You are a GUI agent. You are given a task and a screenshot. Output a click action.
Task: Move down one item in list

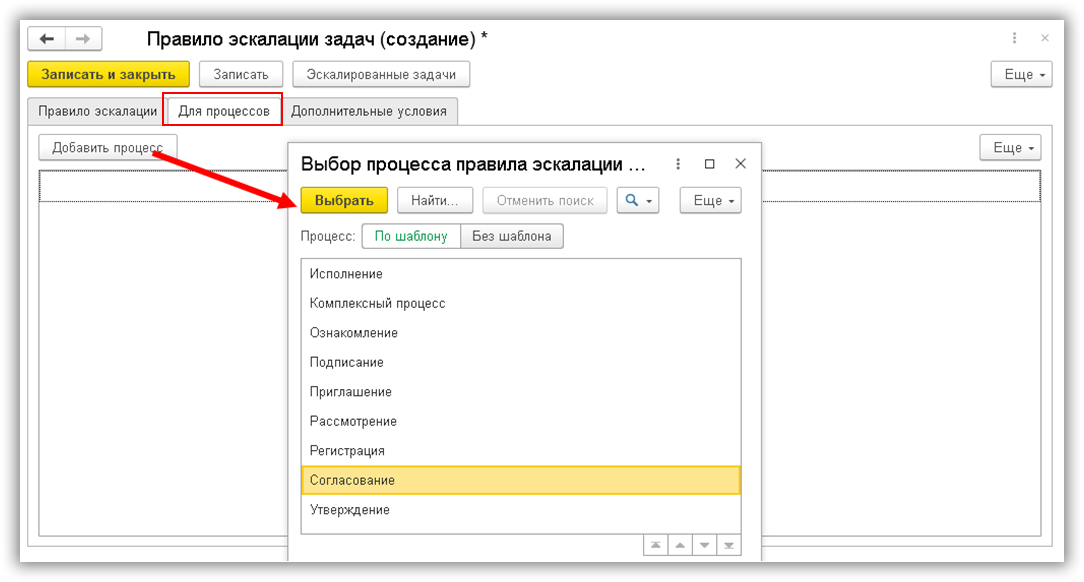[704, 545]
